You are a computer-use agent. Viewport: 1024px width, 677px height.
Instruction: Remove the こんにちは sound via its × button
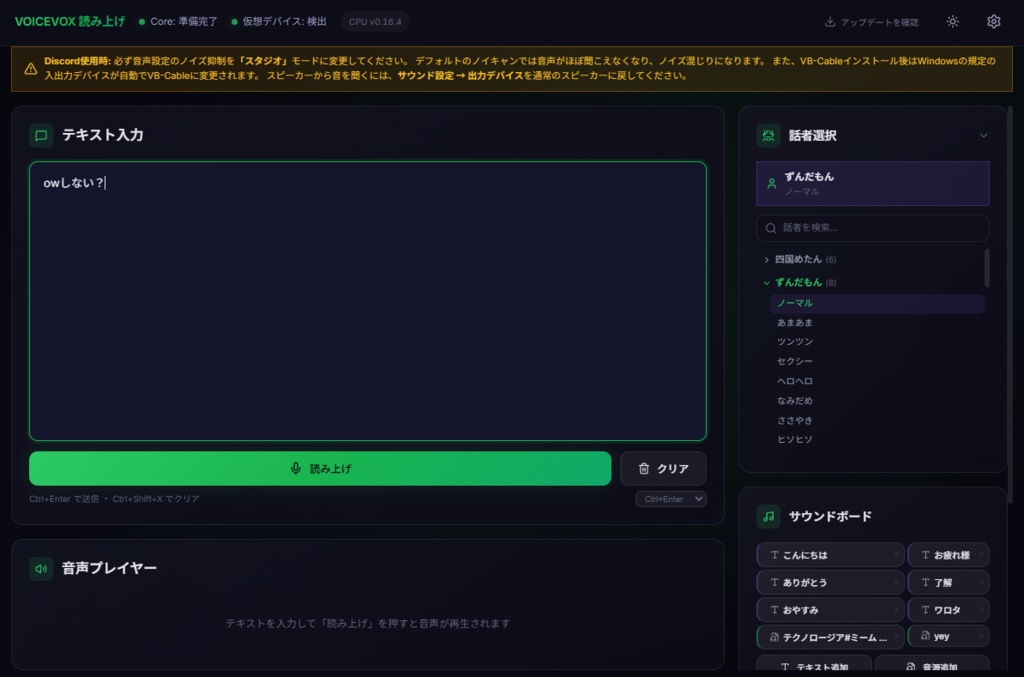pyautogui.click(x=897, y=554)
